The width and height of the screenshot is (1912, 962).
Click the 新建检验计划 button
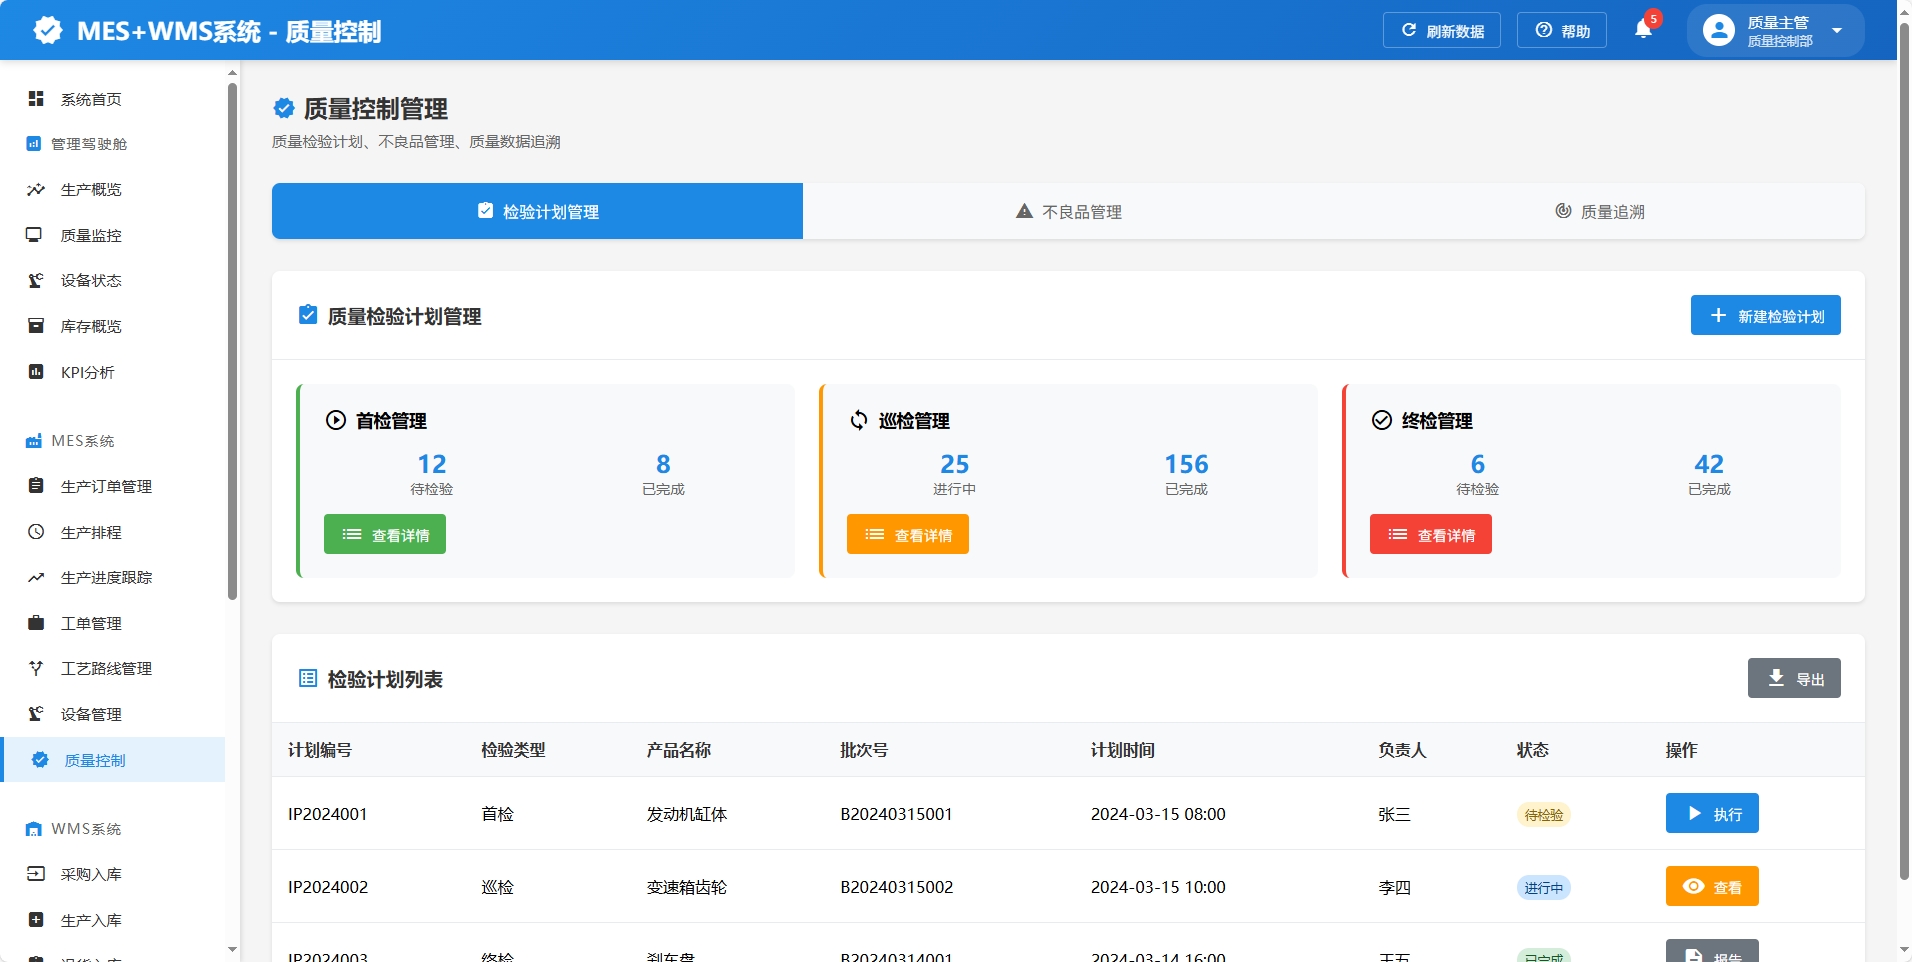(1764, 315)
